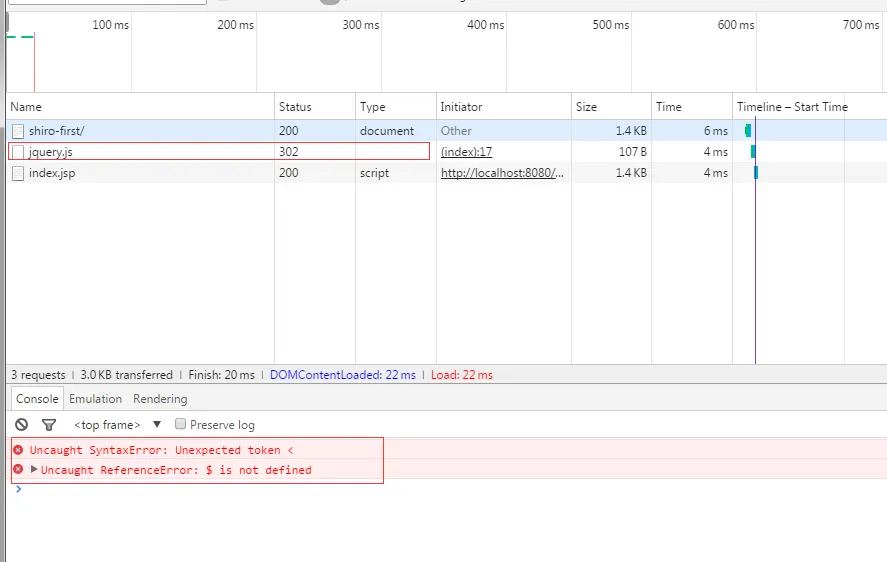The image size is (887, 562).
Task: Enable the Preserve log checkbox
Action: [181, 424]
